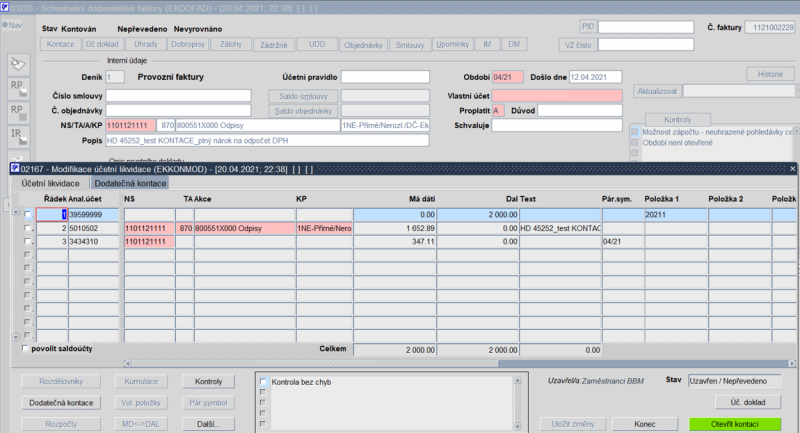Click the Nav icon in the left sidebar
800x433 pixels.
point(12,25)
